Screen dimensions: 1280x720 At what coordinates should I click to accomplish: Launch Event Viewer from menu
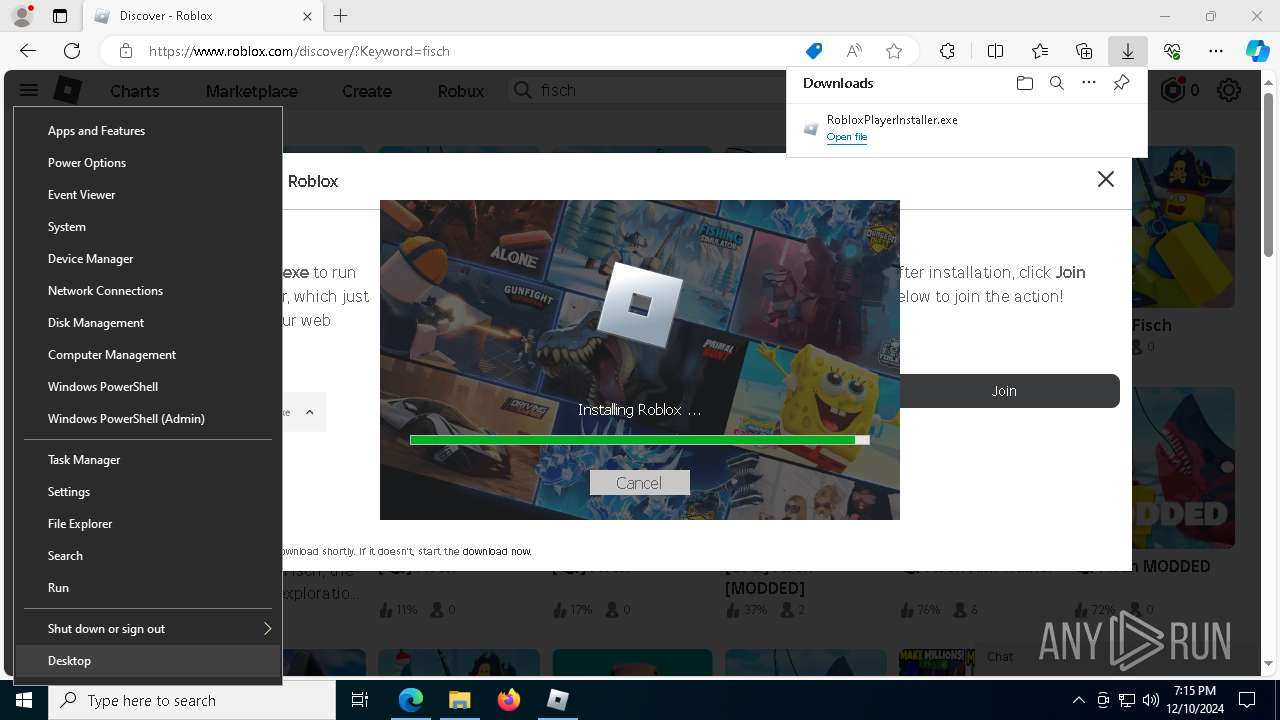(148, 195)
